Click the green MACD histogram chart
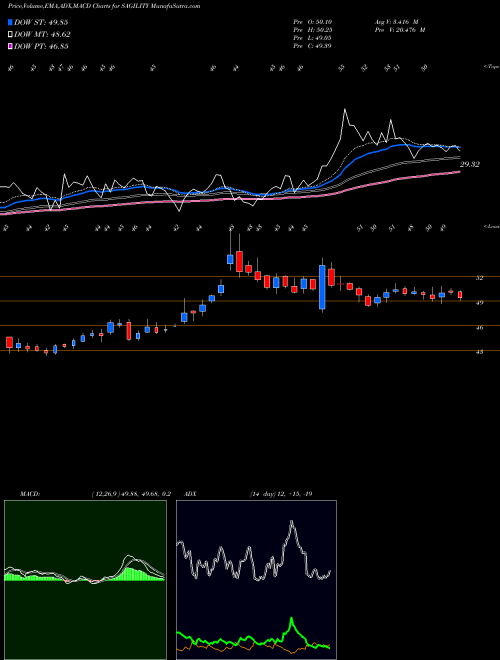This screenshot has width=500, height=660. click(x=85, y=580)
